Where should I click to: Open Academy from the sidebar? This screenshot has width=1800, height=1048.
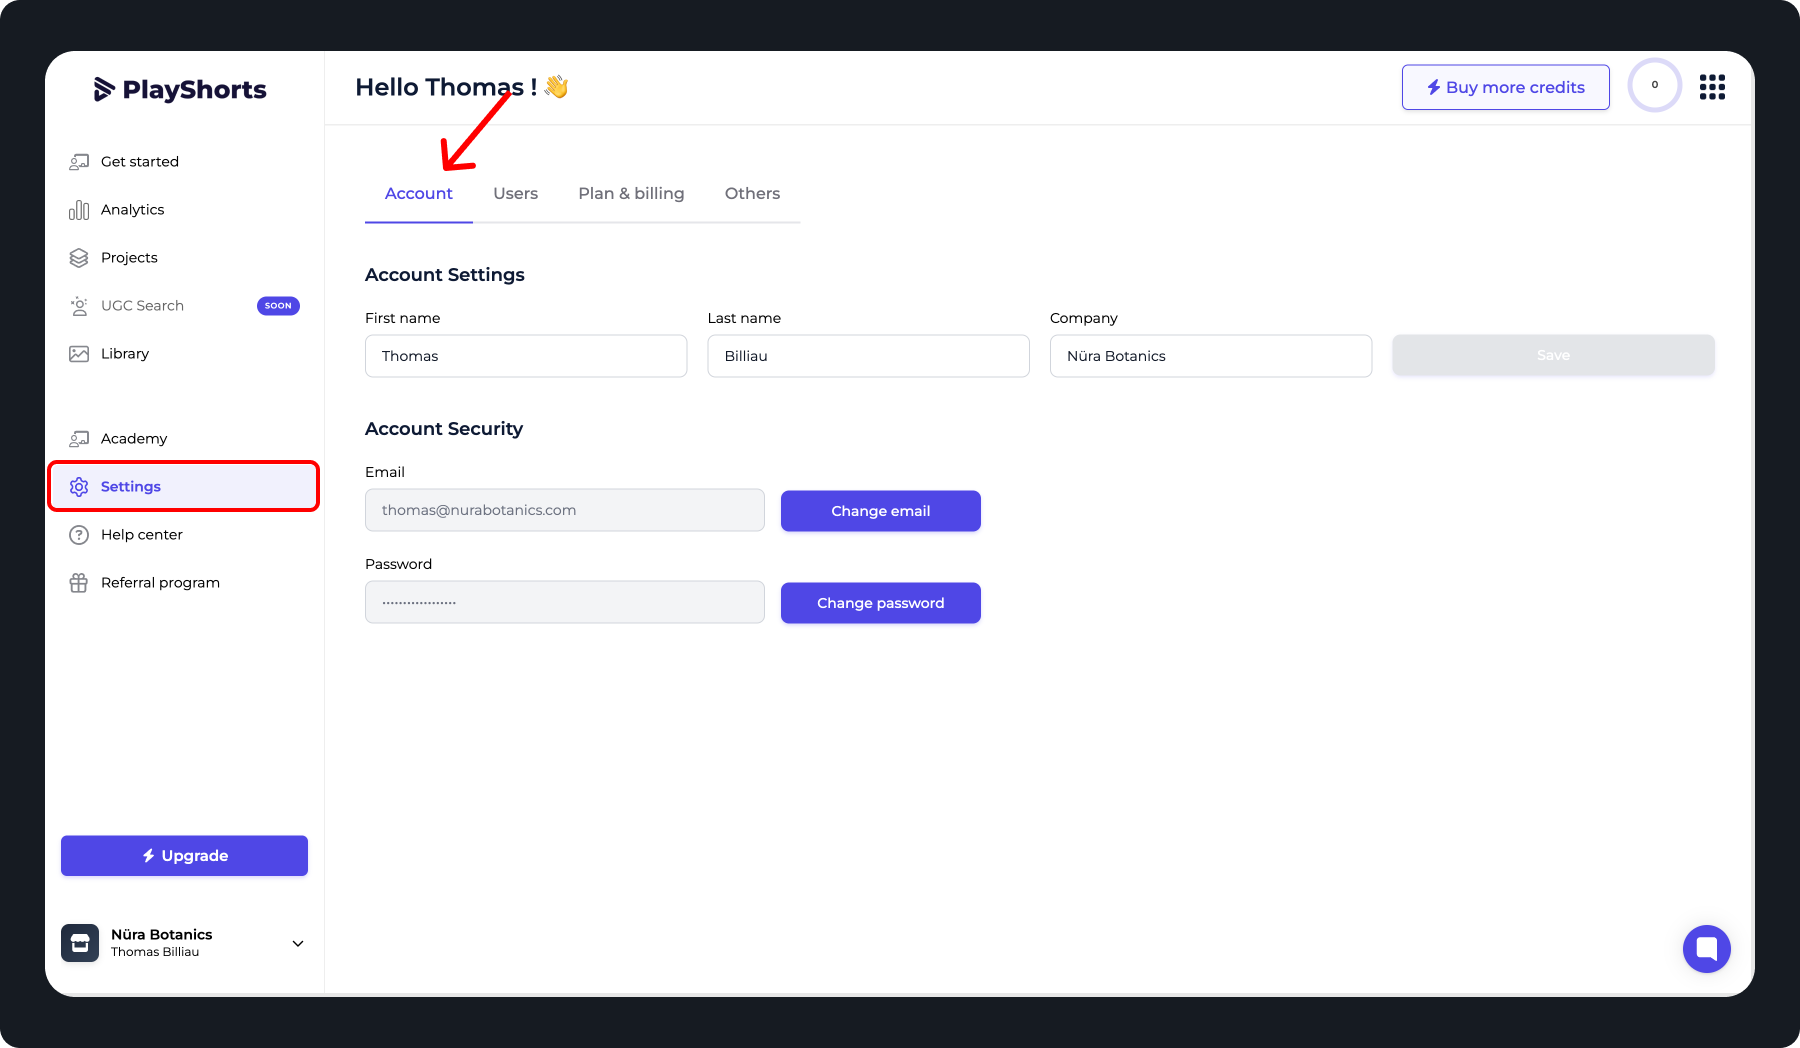click(x=184, y=439)
